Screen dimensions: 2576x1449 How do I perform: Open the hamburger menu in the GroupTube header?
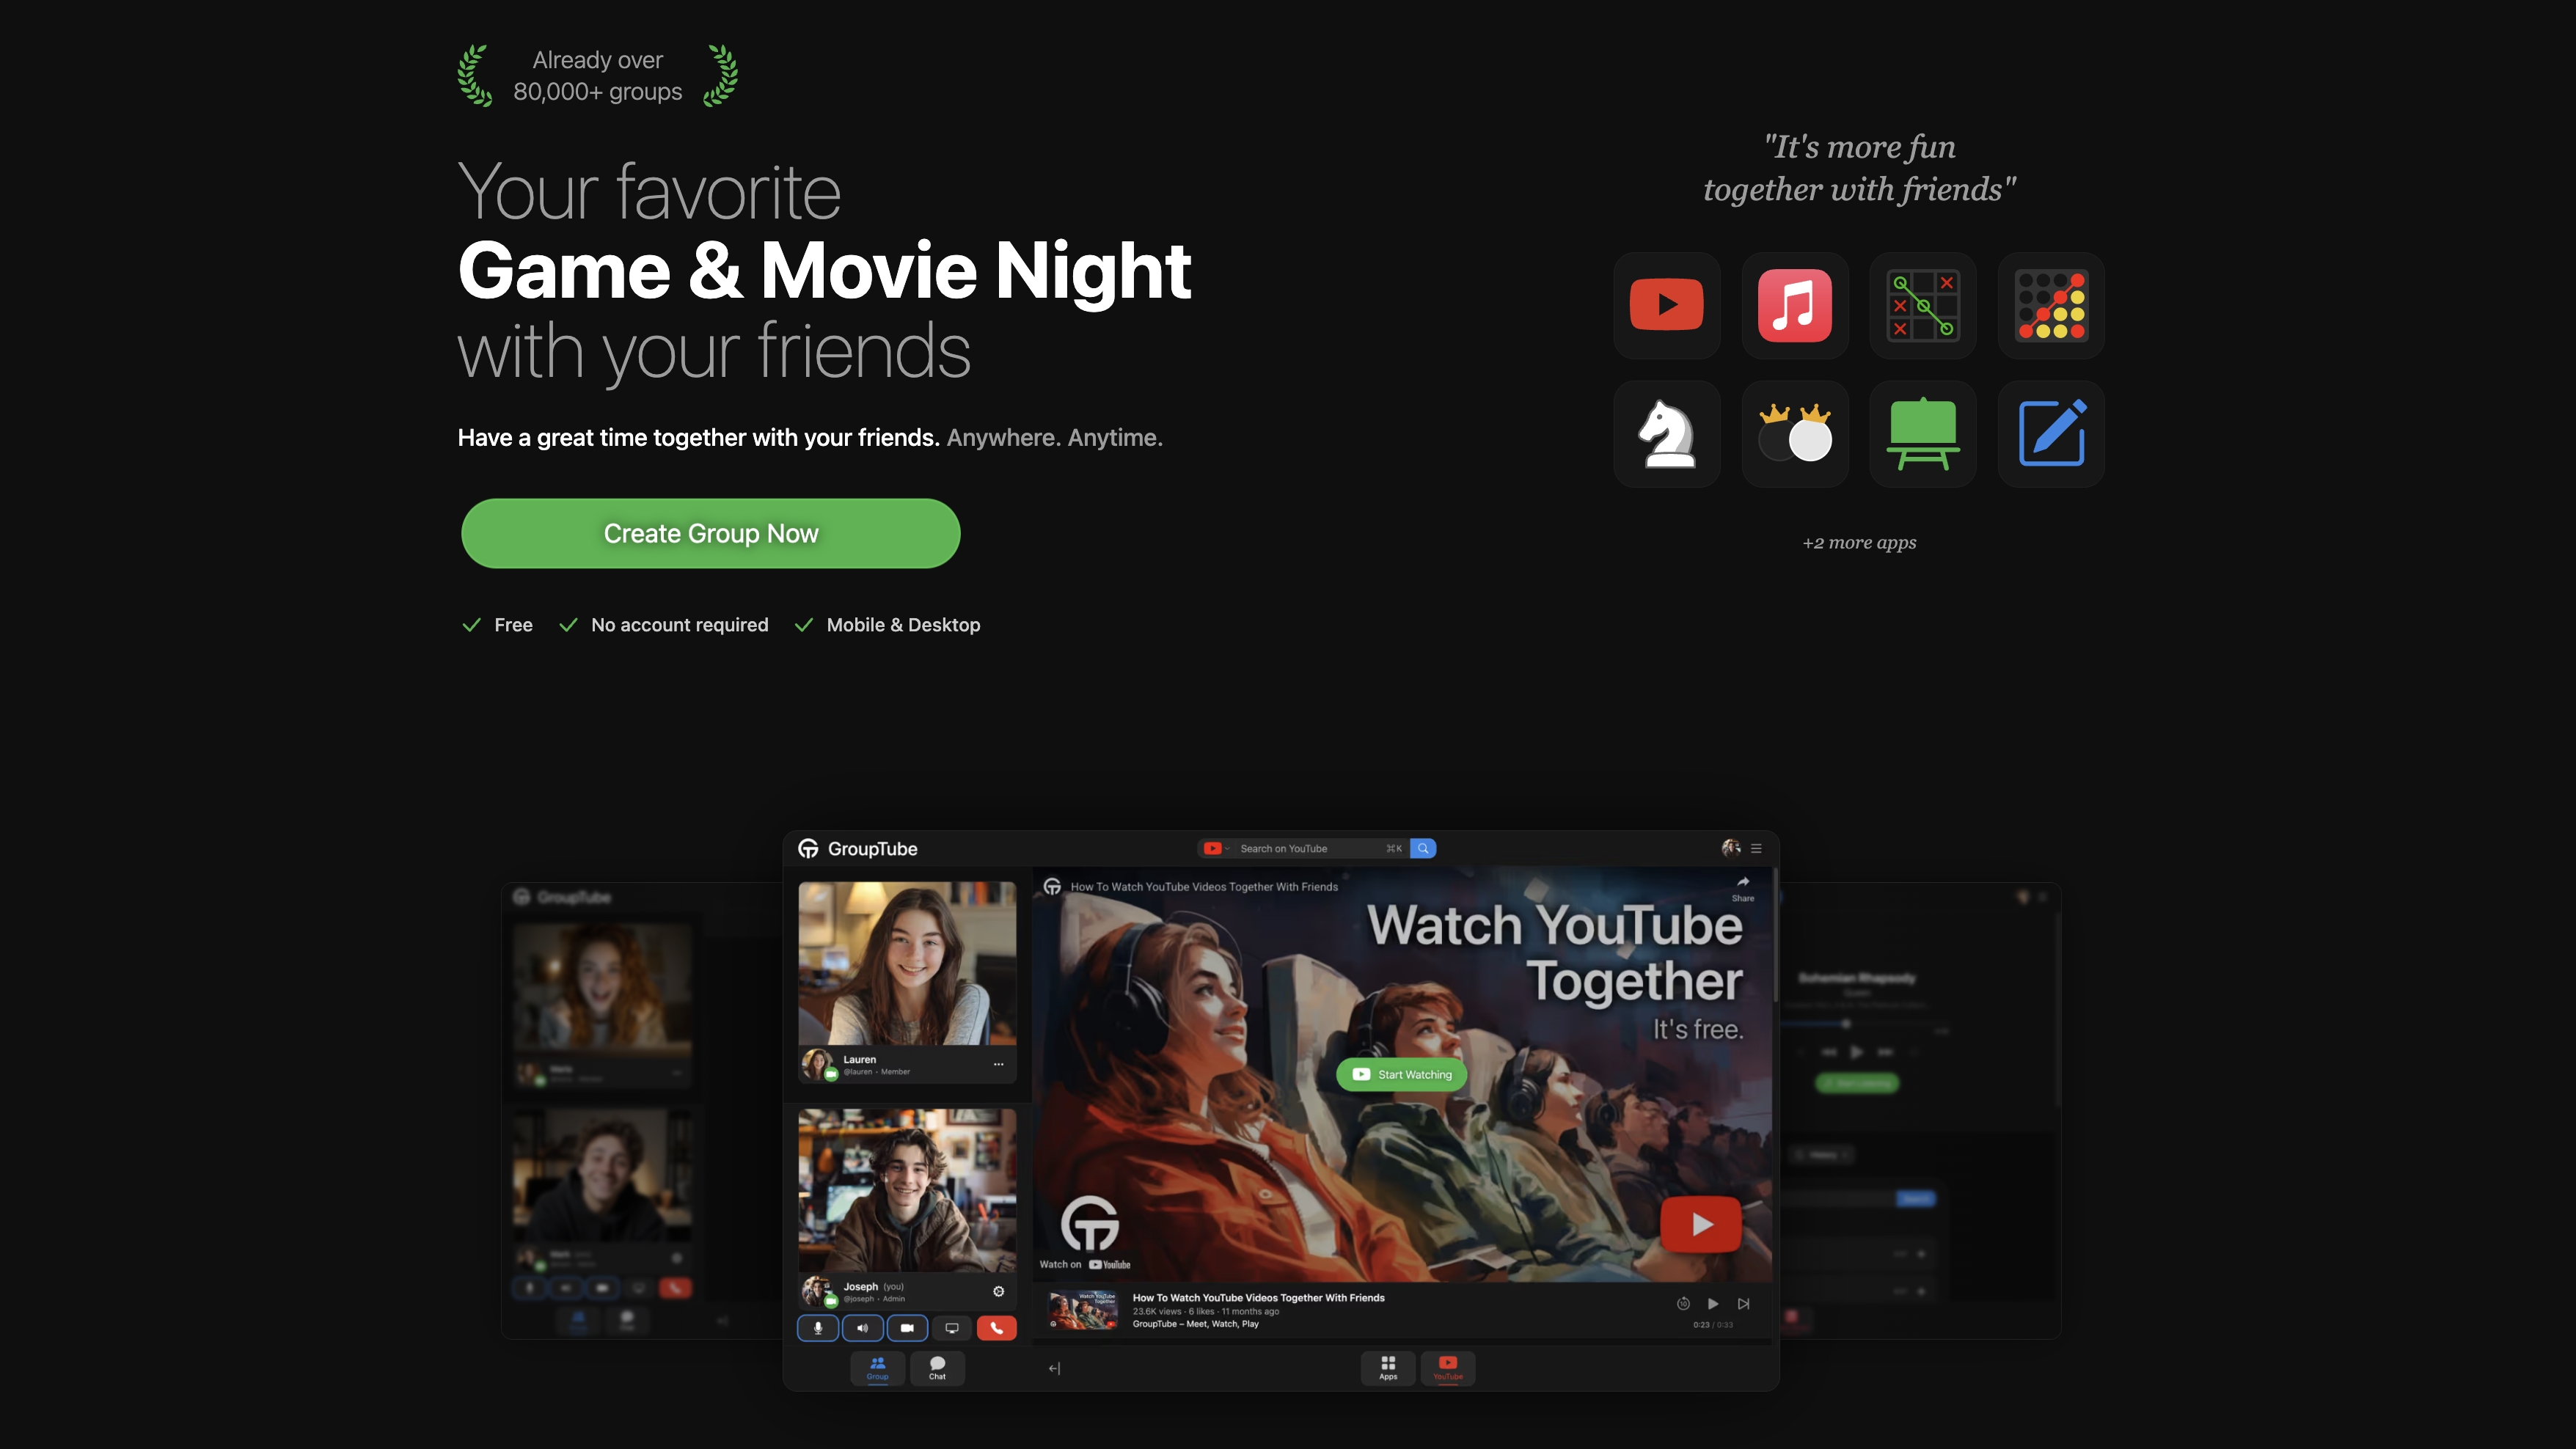coord(1756,848)
